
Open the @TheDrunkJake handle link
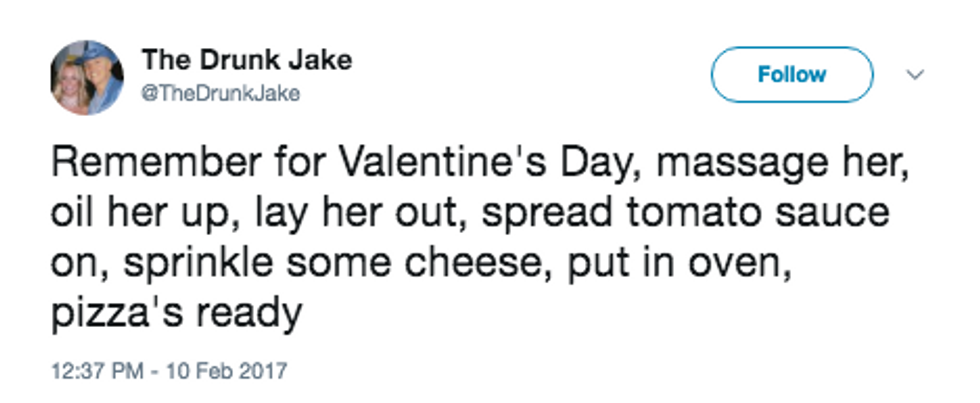[221, 94]
